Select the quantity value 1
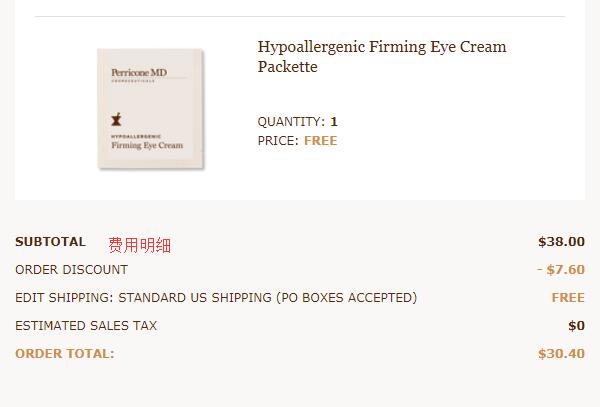This screenshot has width=600, height=407. click(x=334, y=122)
